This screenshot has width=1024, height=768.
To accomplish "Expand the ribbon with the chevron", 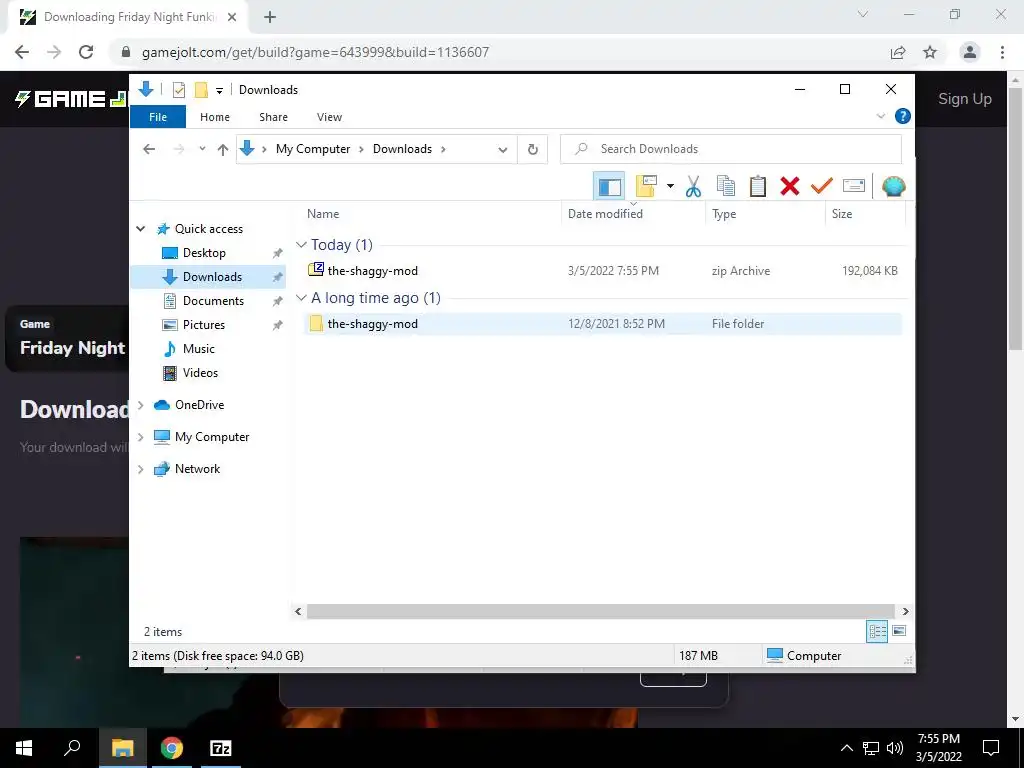I will [881, 116].
